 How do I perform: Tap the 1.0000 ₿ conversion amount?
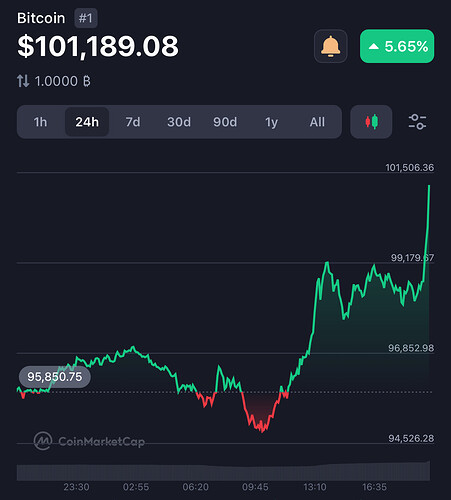(62, 81)
